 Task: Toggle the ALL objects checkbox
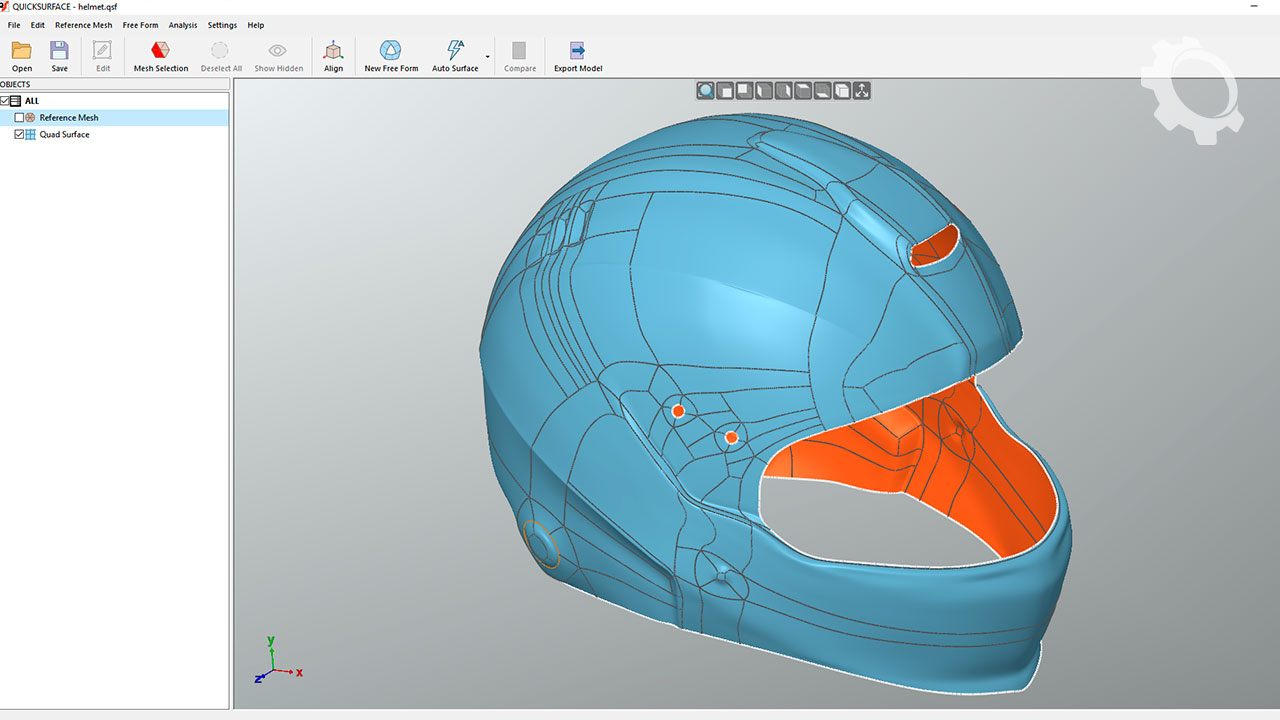click(x=5, y=101)
